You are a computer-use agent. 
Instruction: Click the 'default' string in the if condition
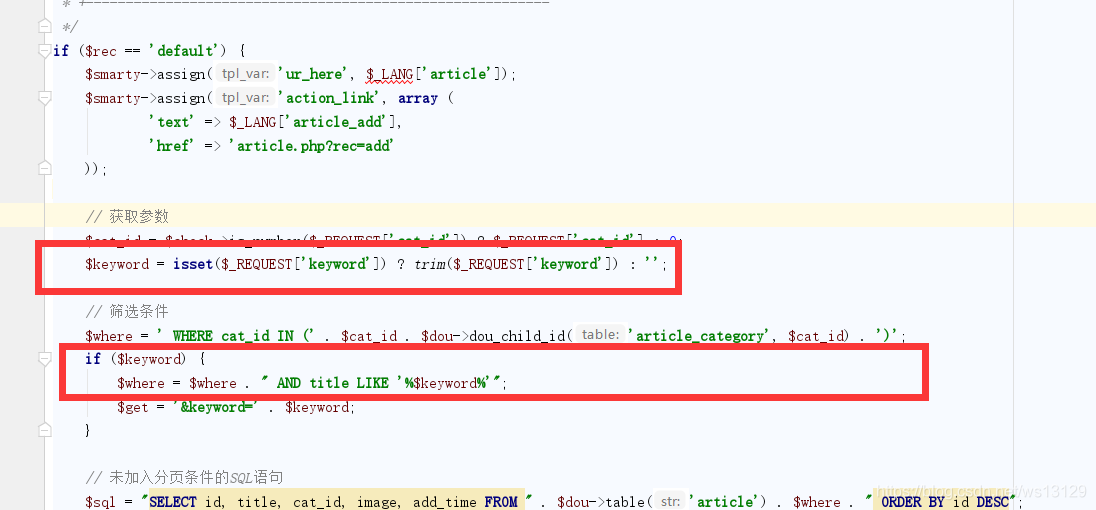(x=186, y=50)
